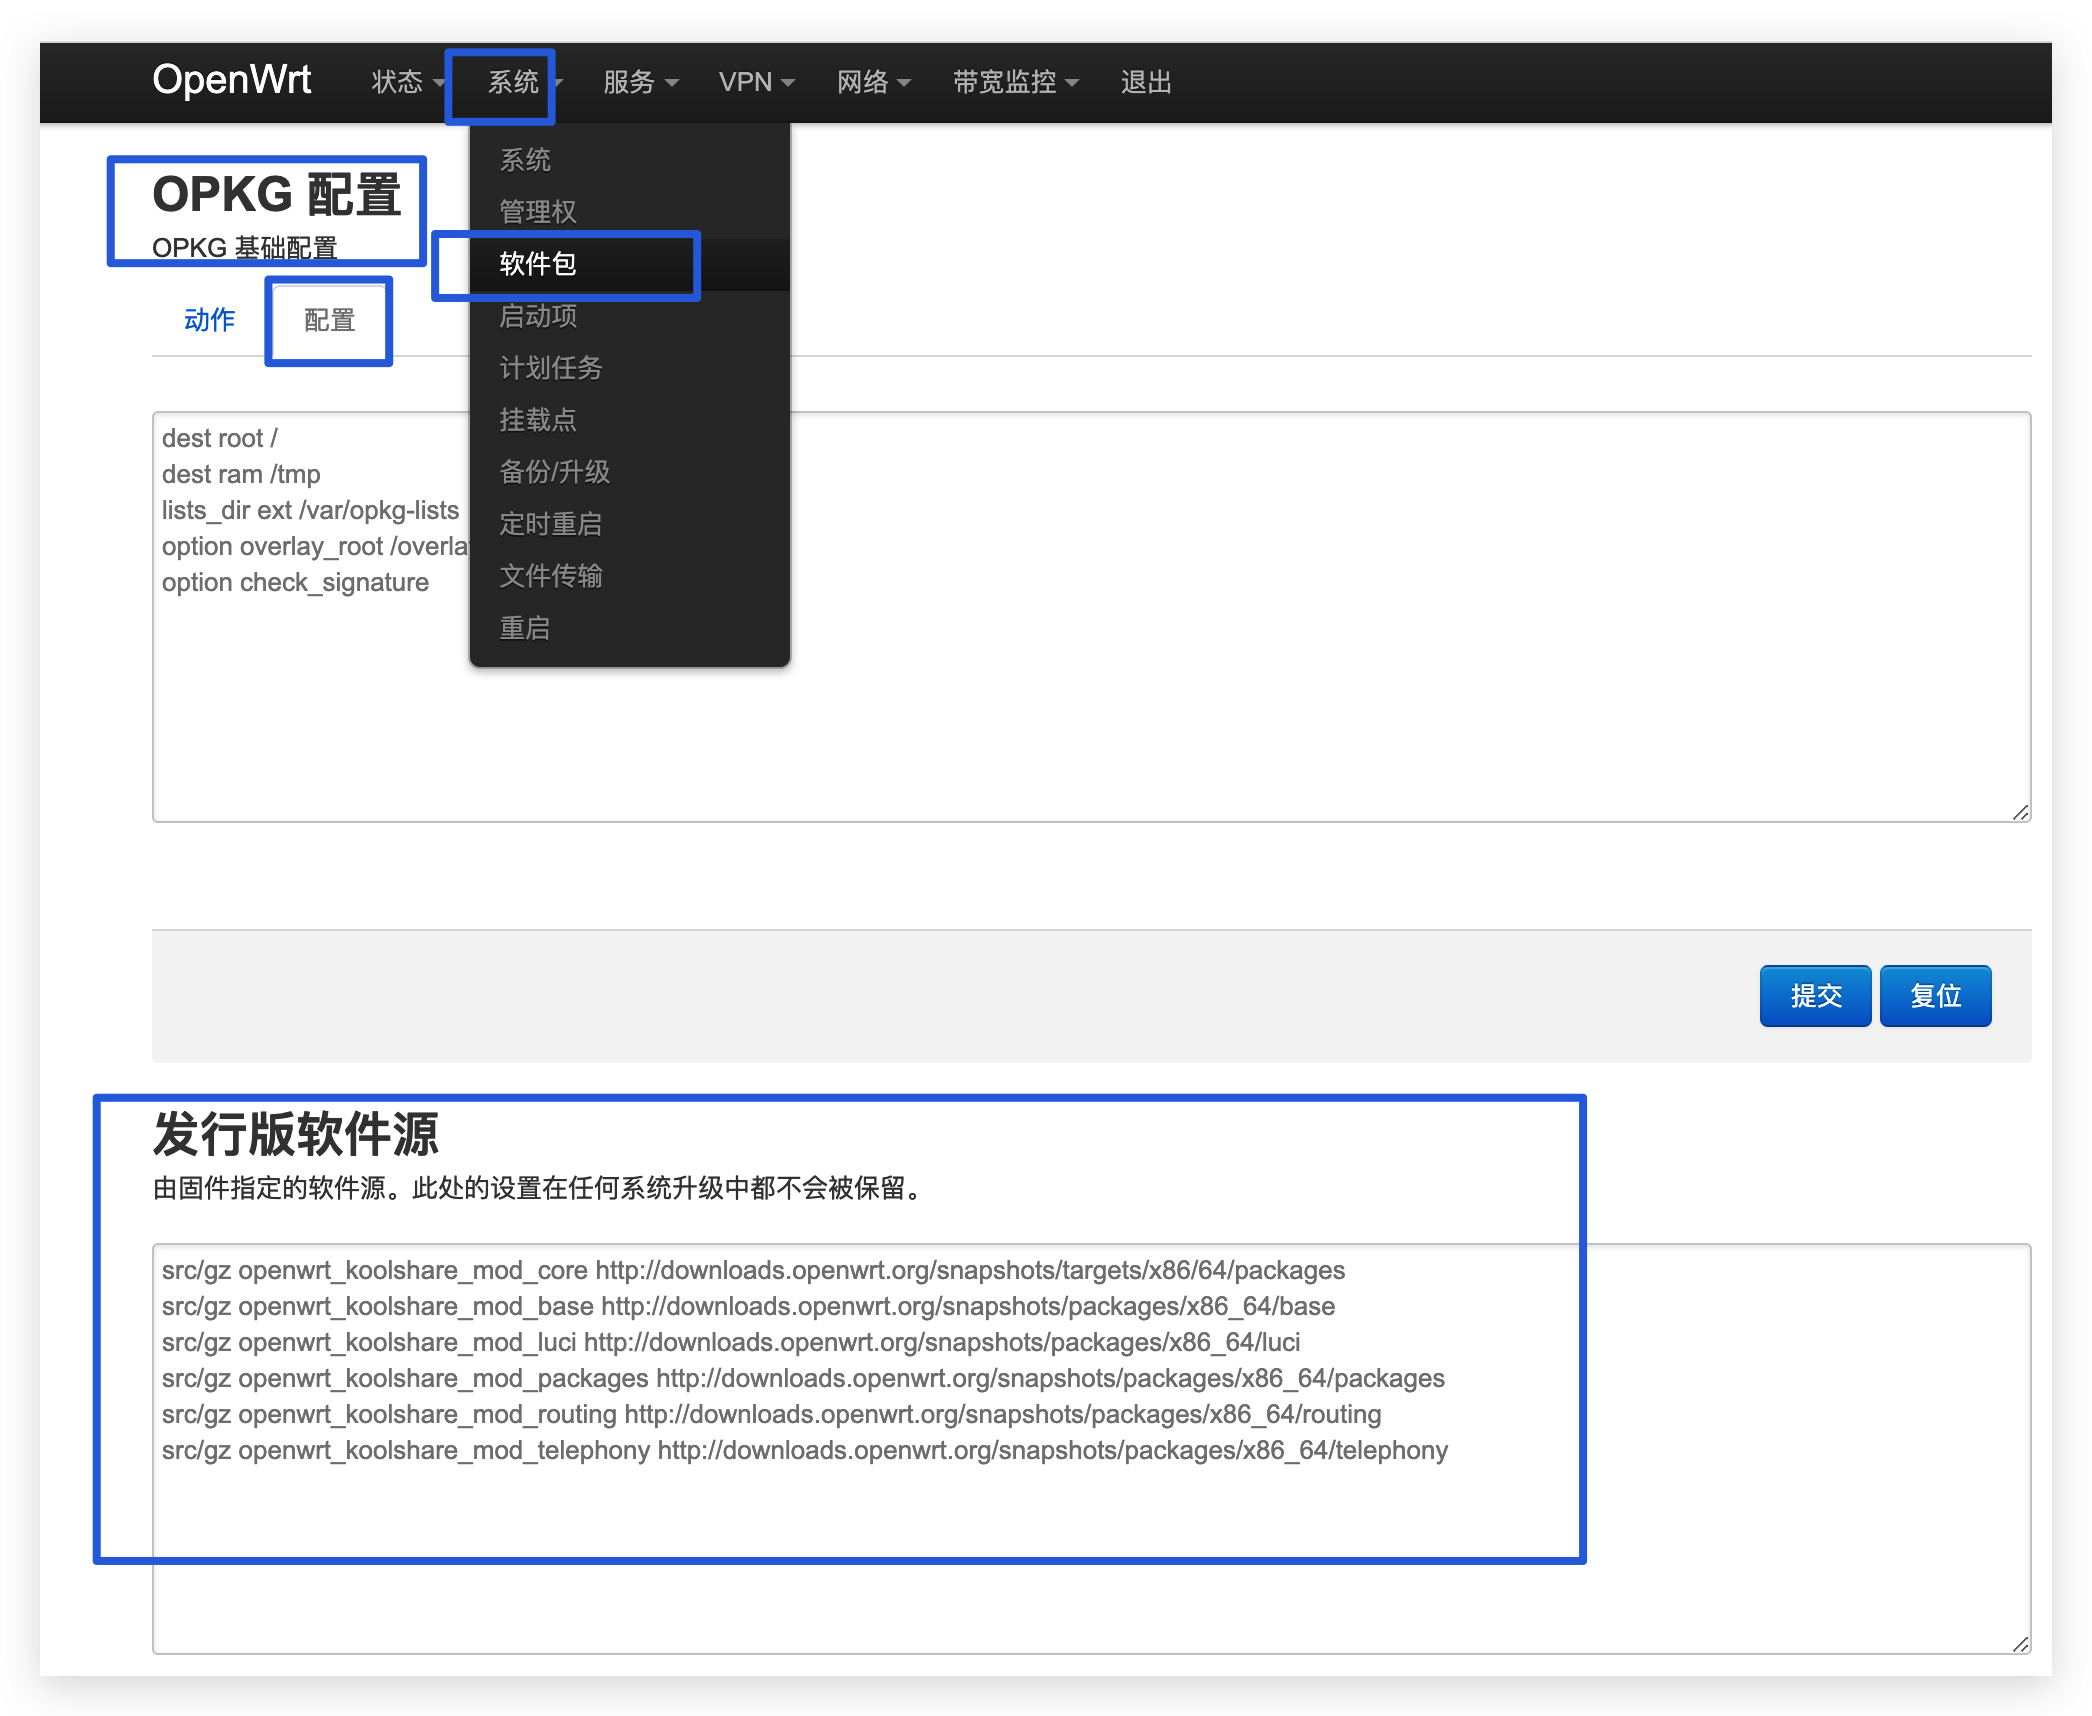The image size is (2092, 1716).
Task: Open 文件传输 menu item
Action: (551, 576)
